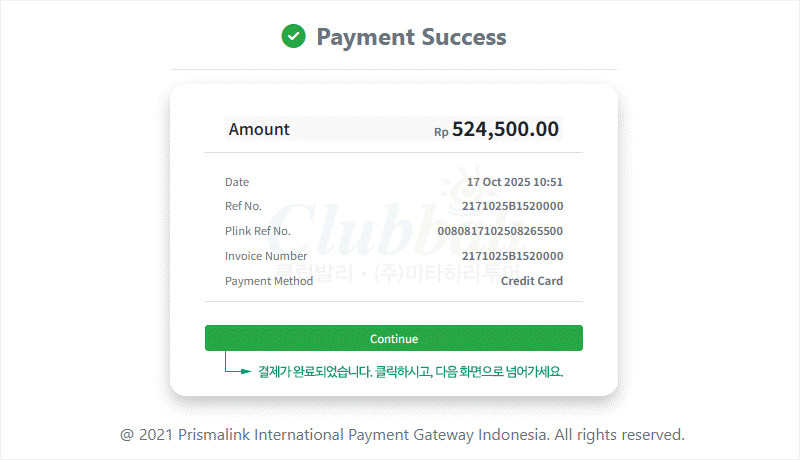800x460 pixels.
Task: Click the Plink reference 0080817102508265500
Action: coord(500,231)
